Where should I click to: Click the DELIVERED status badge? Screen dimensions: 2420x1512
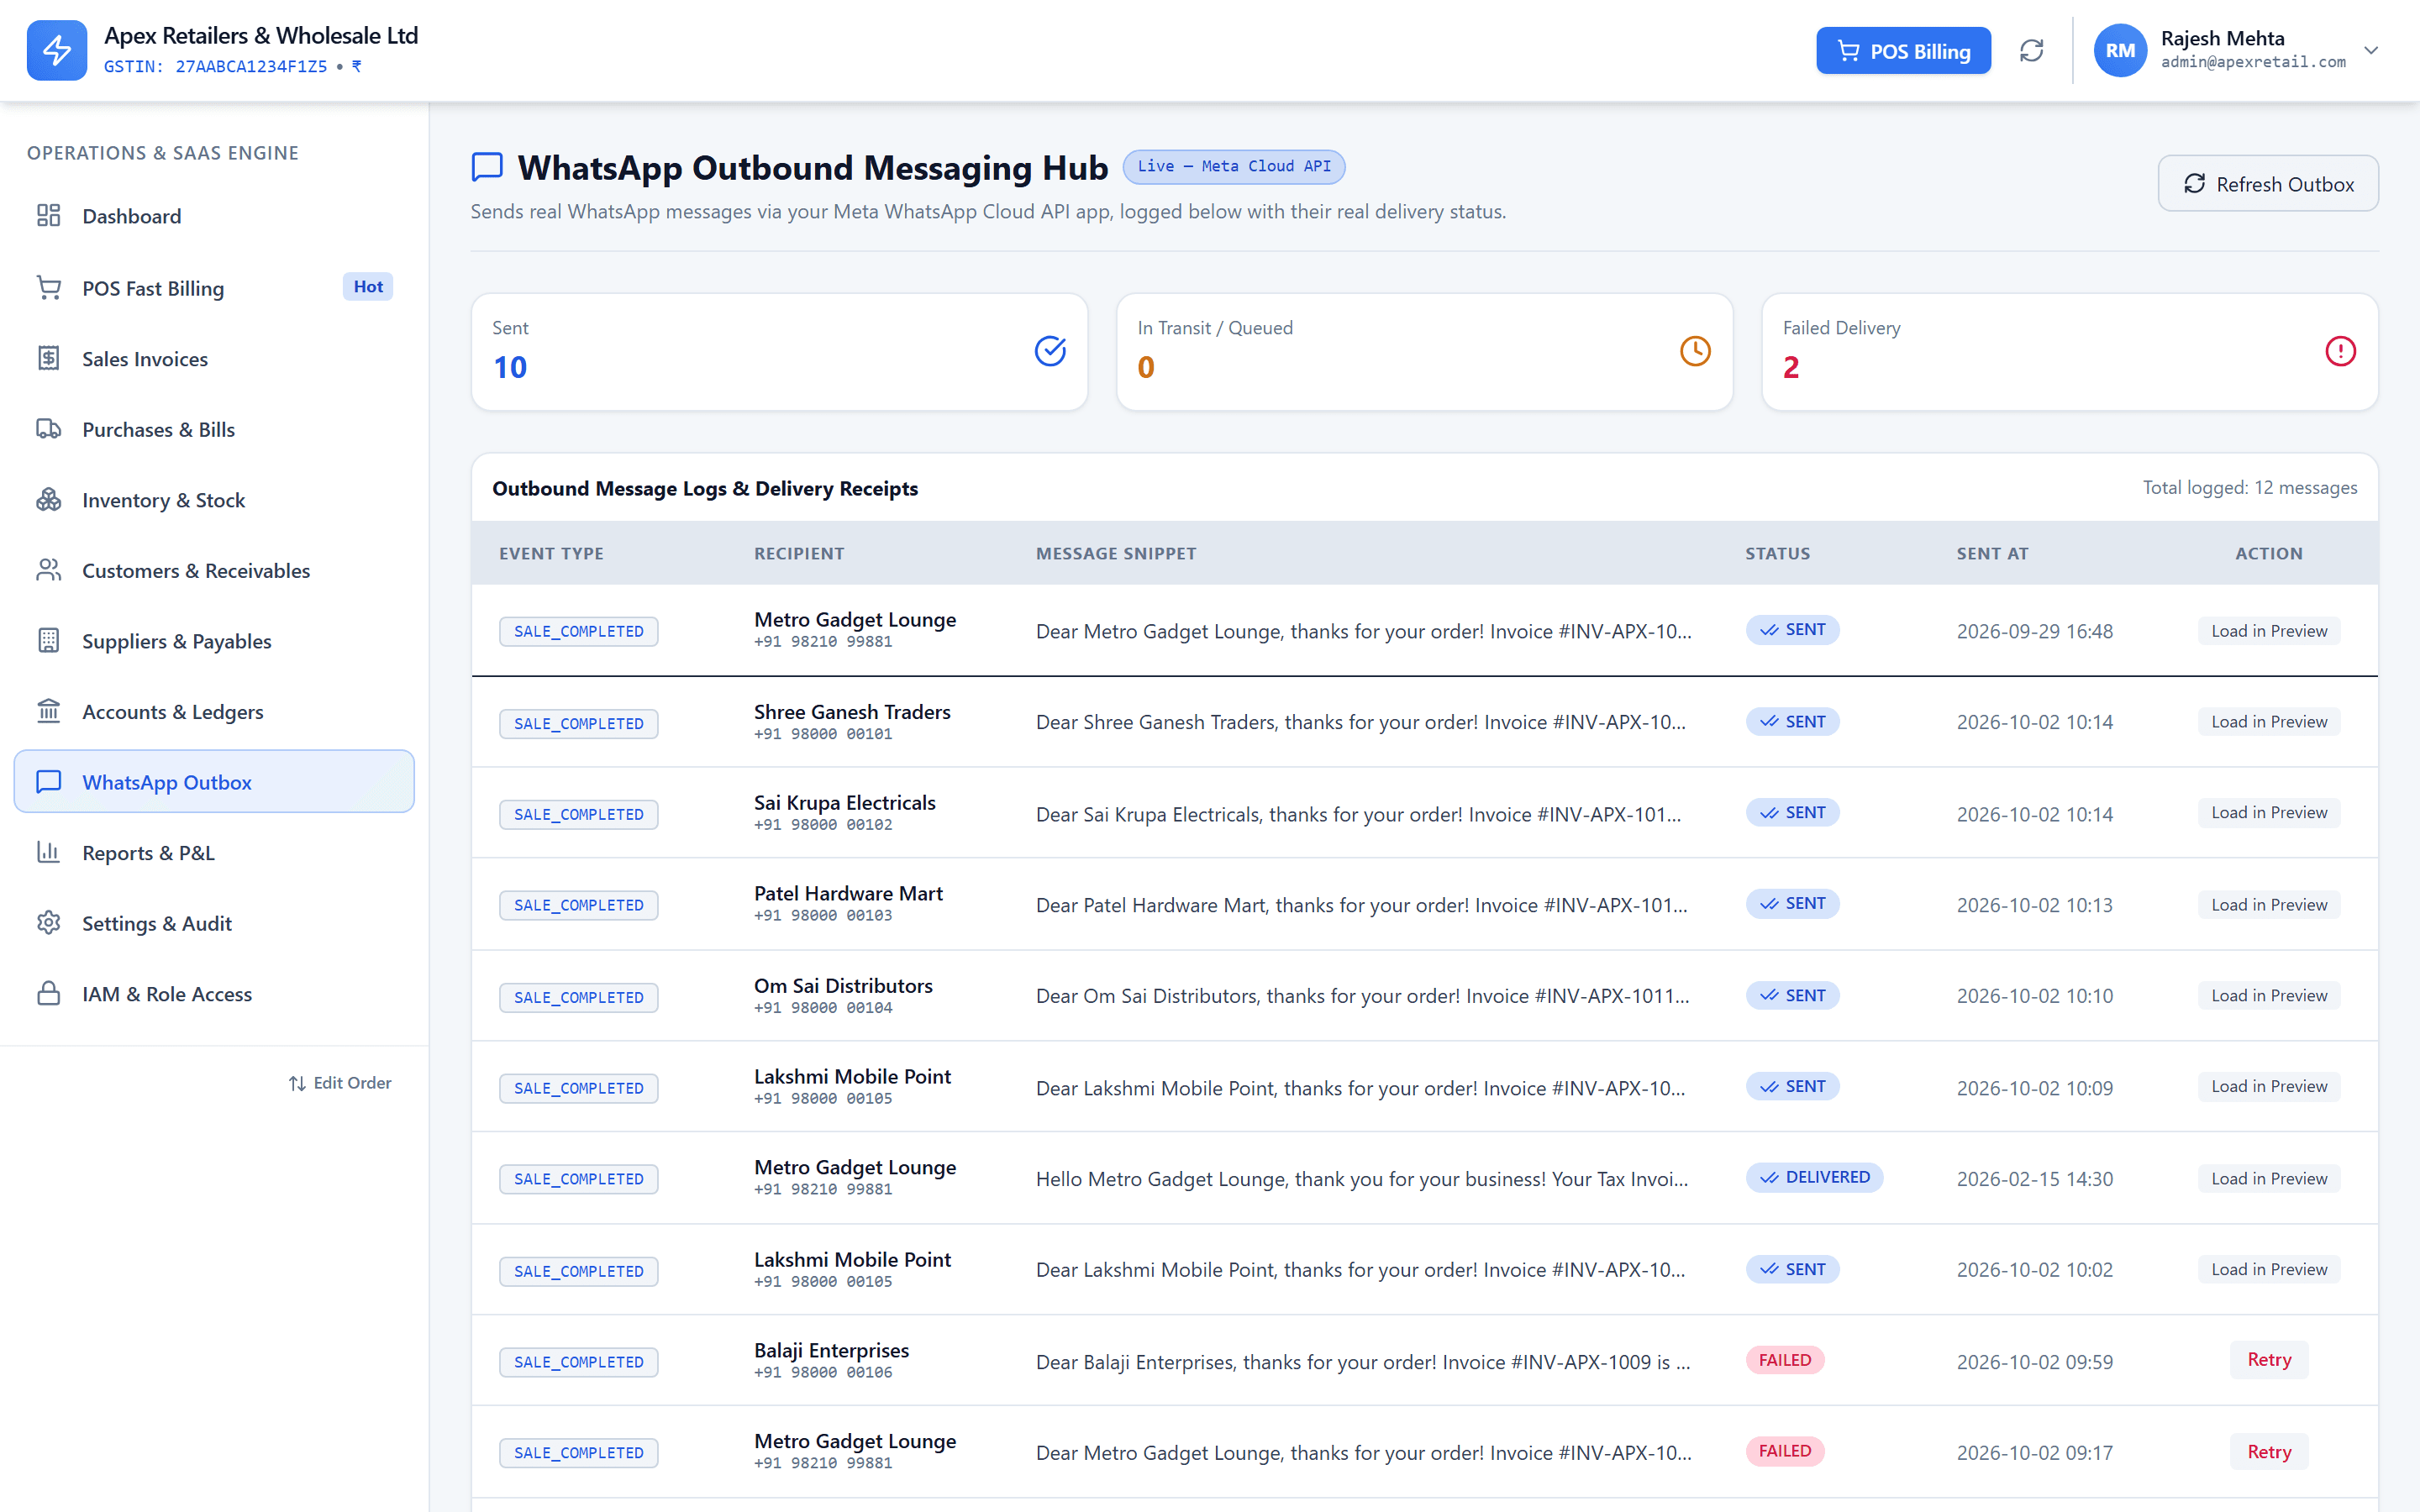tap(1815, 1177)
